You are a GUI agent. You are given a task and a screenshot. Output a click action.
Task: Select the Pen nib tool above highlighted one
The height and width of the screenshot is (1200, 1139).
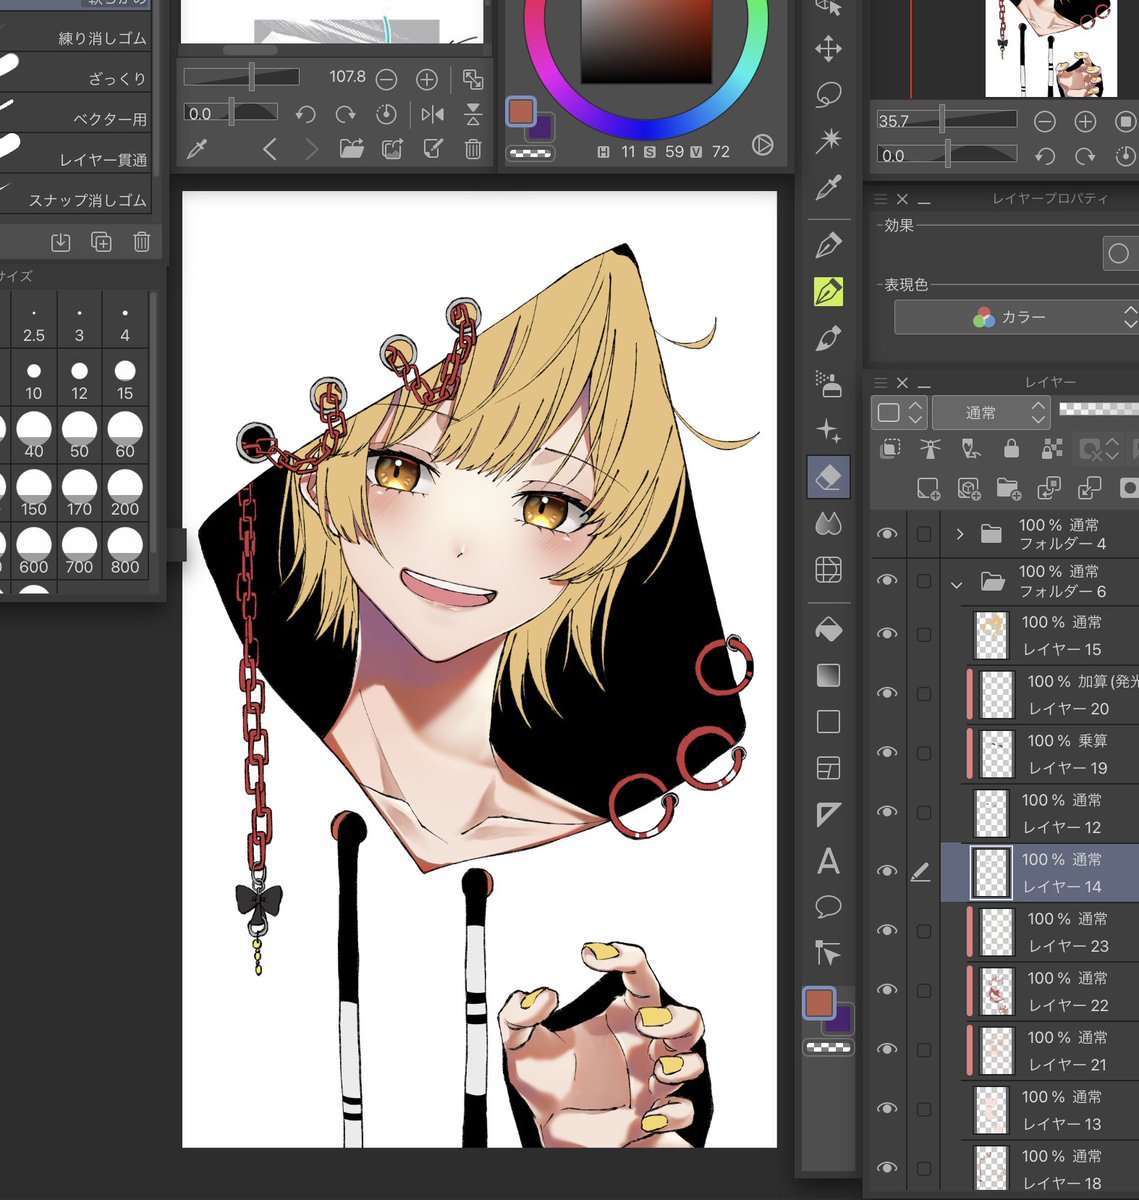coord(828,244)
